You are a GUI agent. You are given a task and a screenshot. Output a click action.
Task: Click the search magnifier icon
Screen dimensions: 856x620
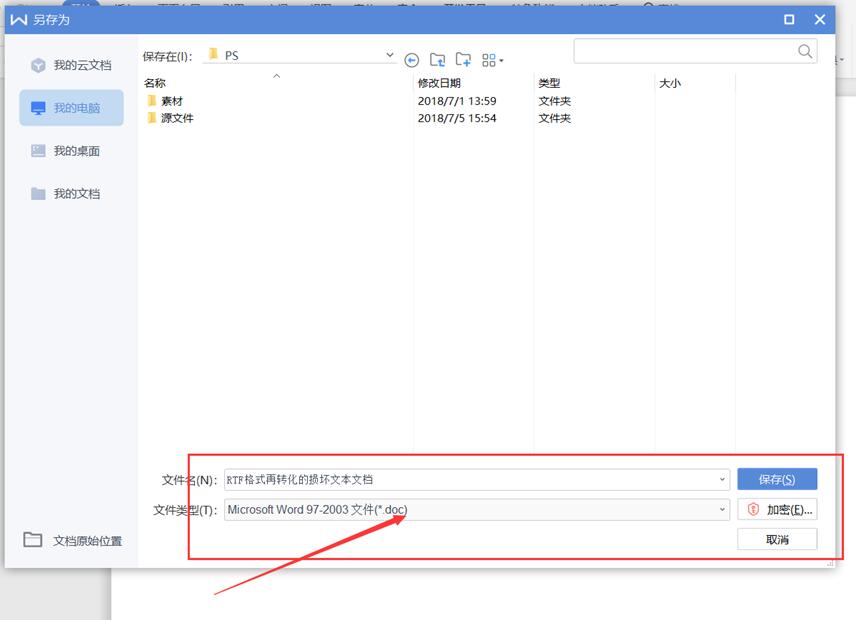[804, 51]
